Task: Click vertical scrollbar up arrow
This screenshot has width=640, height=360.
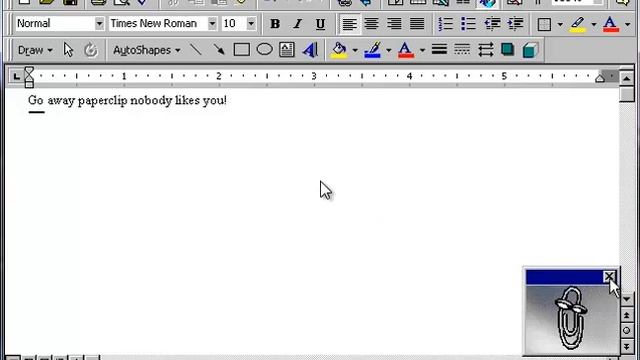Action: point(627,78)
